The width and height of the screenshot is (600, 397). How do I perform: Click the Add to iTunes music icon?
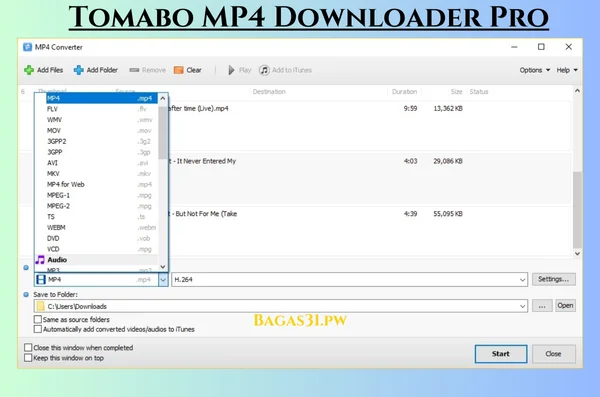[264, 70]
